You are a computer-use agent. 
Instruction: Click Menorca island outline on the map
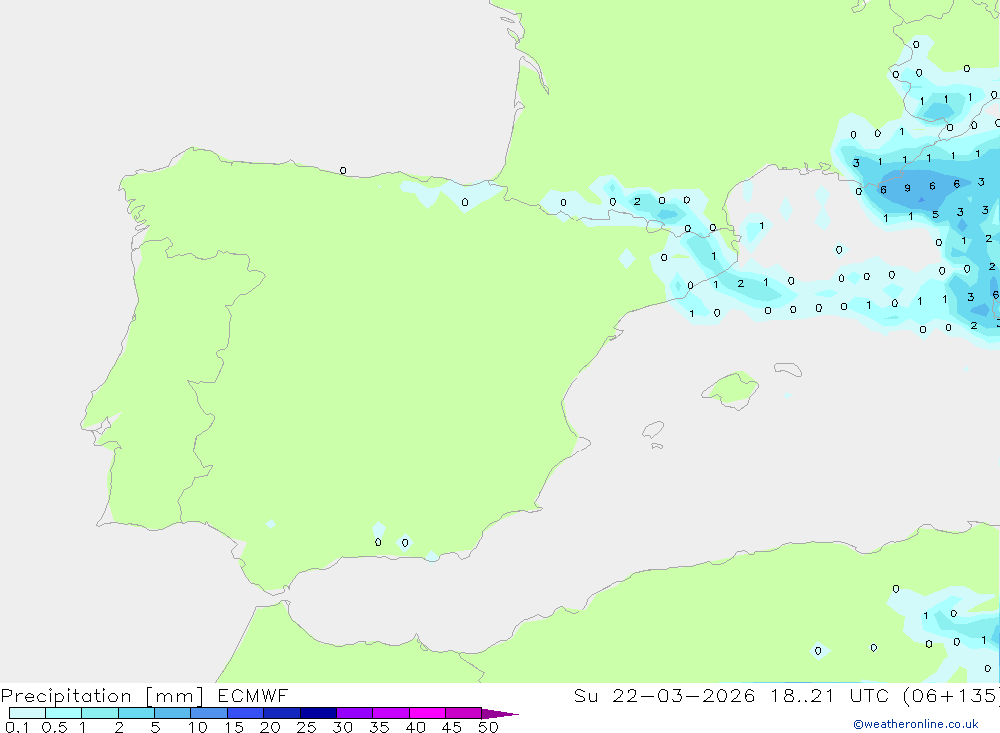click(788, 369)
